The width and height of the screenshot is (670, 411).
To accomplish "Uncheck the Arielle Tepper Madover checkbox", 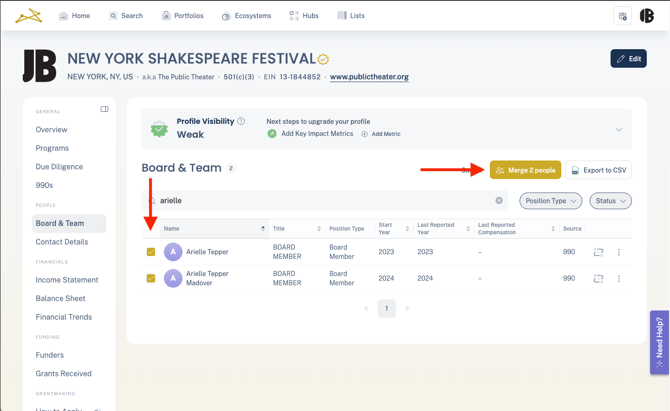I will coord(151,279).
